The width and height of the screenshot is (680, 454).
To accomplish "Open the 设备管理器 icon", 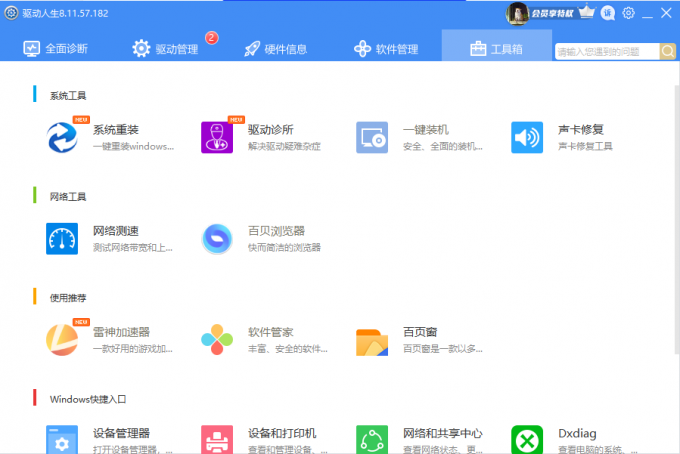I will pos(62,440).
